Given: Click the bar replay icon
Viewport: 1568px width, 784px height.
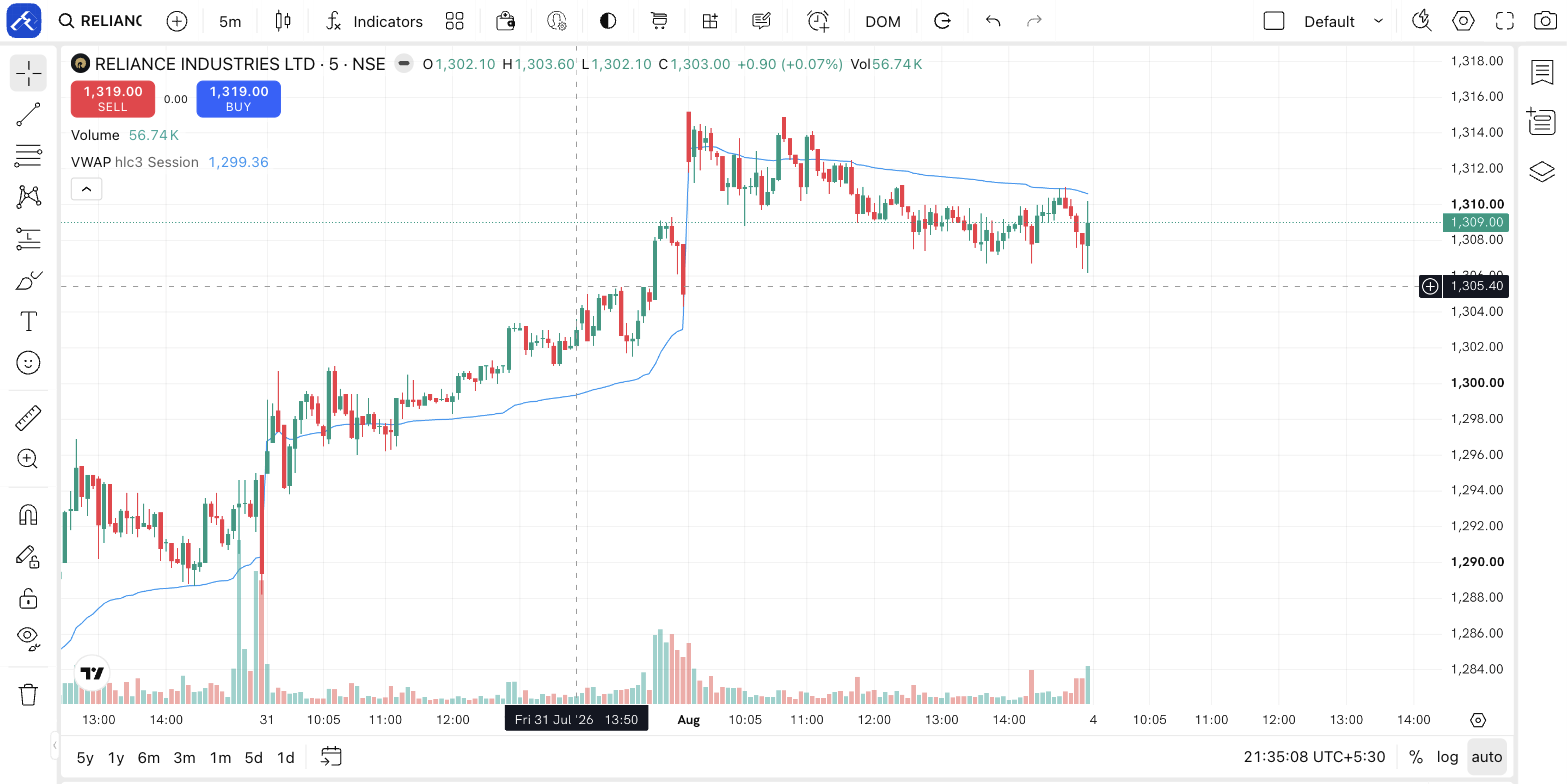Looking at the screenshot, I should (x=942, y=21).
